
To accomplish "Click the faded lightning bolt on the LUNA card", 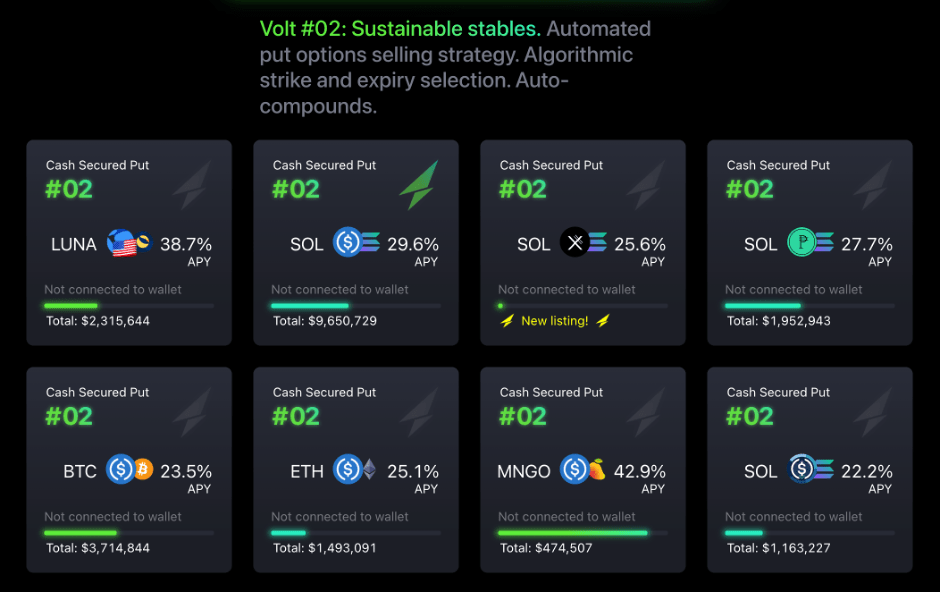I will [x=190, y=185].
